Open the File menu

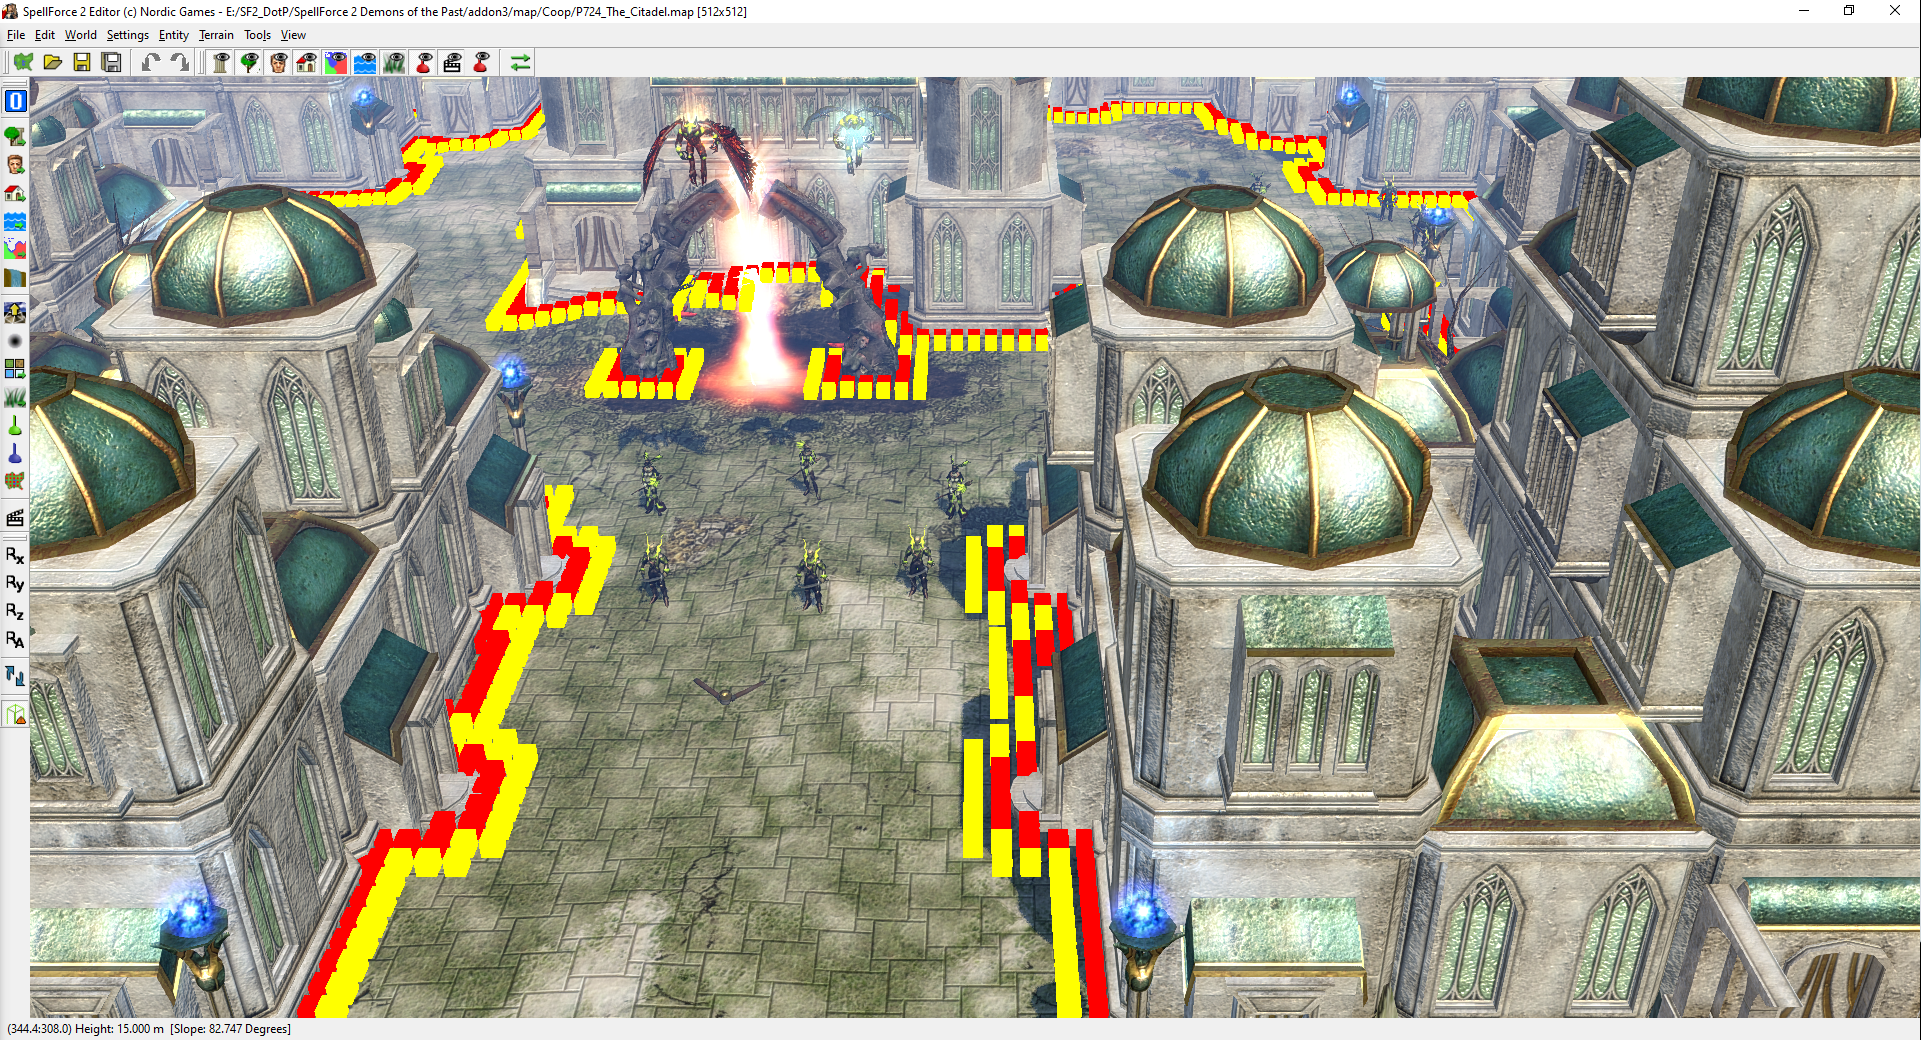pos(16,35)
